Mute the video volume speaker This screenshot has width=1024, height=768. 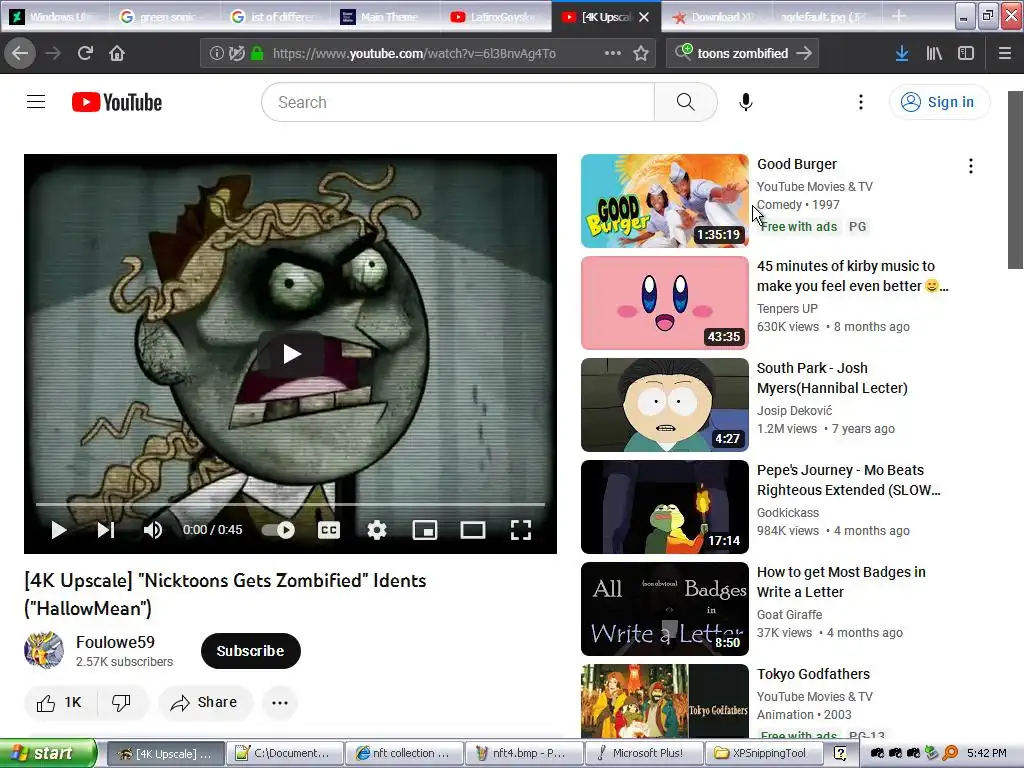(152, 530)
